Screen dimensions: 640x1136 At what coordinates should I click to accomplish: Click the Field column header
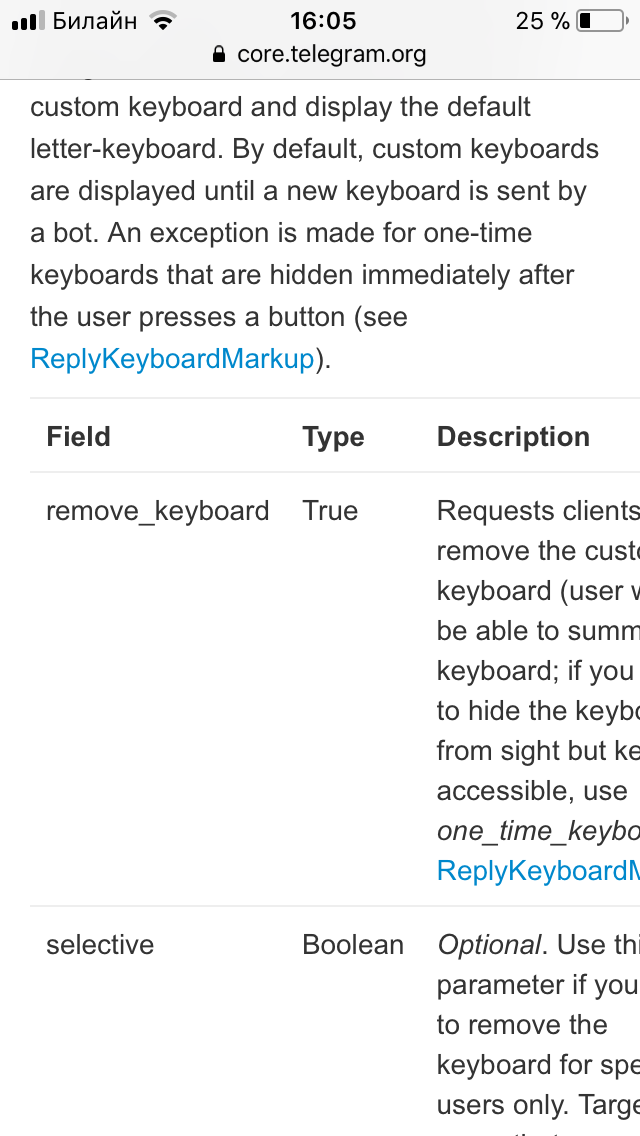(x=78, y=437)
